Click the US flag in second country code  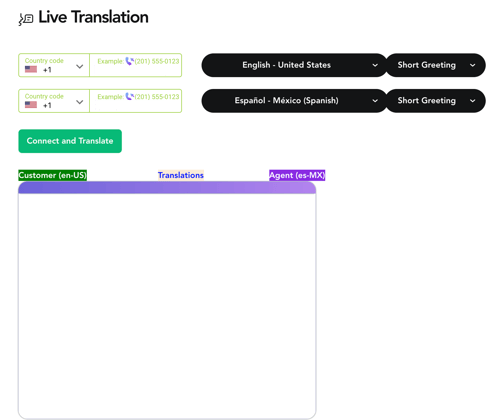click(31, 105)
